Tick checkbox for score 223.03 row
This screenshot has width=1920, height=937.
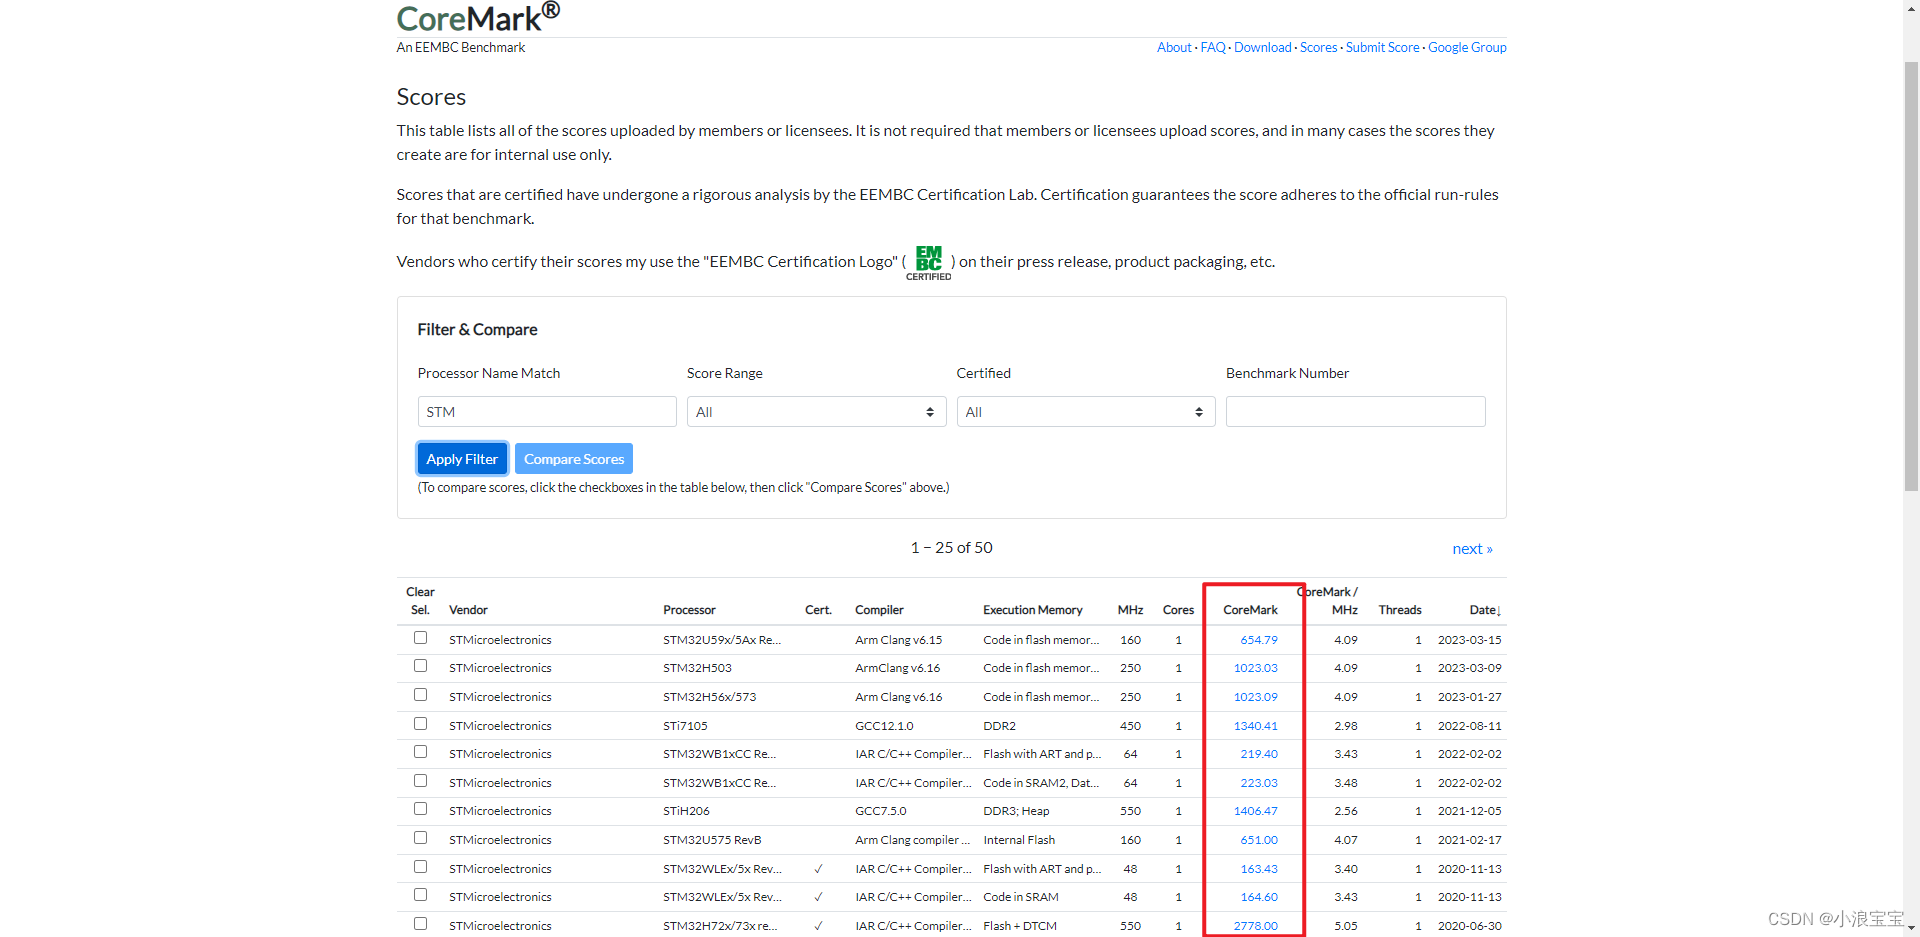(420, 781)
